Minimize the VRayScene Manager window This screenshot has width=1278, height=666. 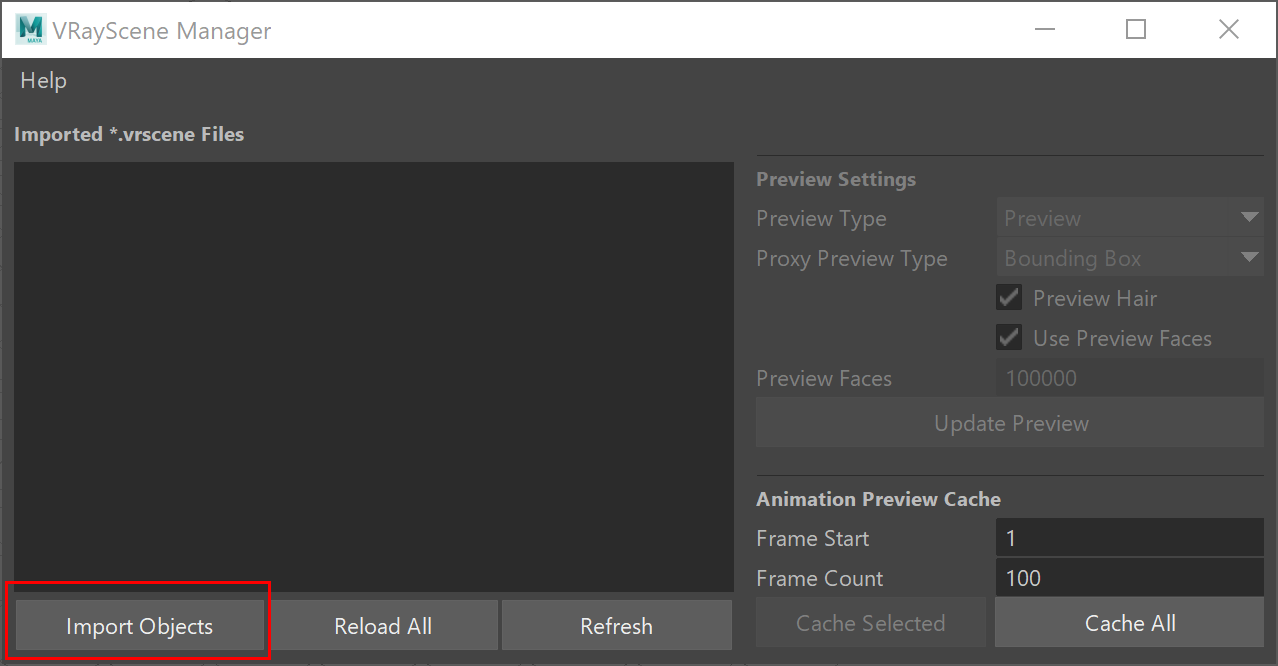click(x=1044, y=30)
